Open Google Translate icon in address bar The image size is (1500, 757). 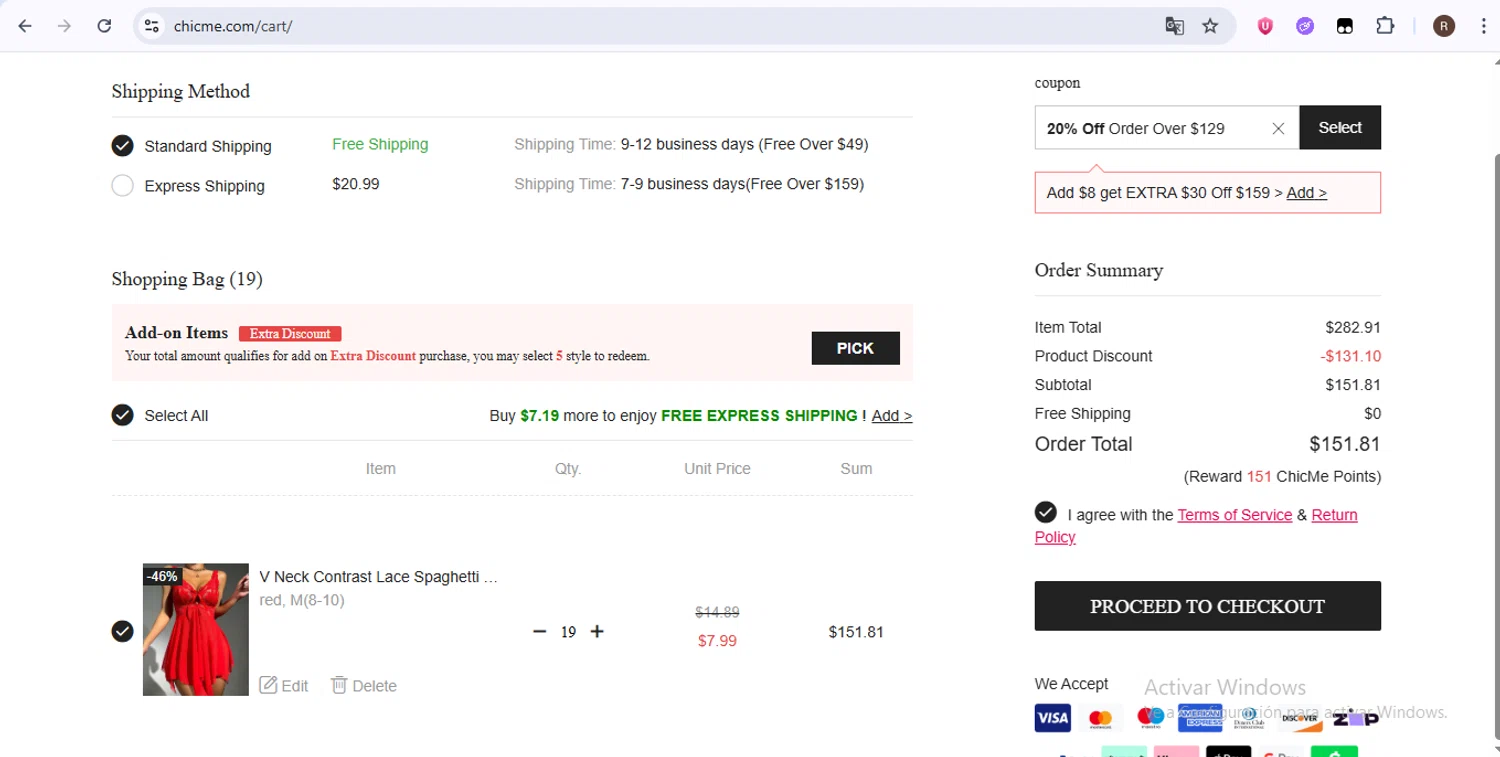(1175, 26)
